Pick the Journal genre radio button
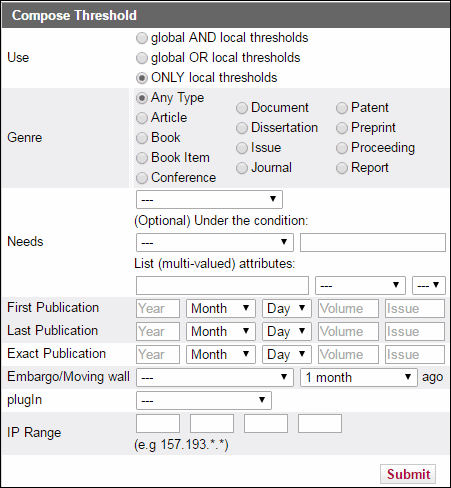The height and width of the screenshot is (488, 451). click(242, 168)
